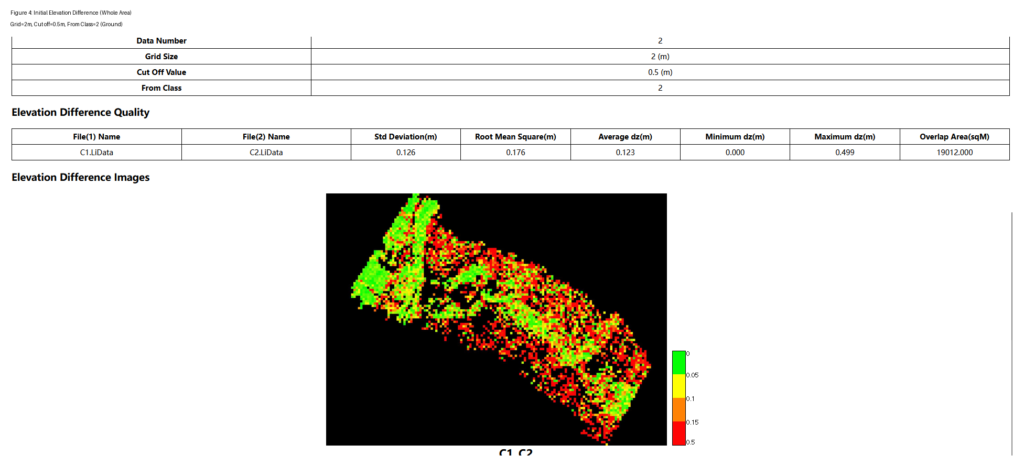Click the elevation difference map image
This screenshot has width=1024, height=466.
tap(496, 319)
